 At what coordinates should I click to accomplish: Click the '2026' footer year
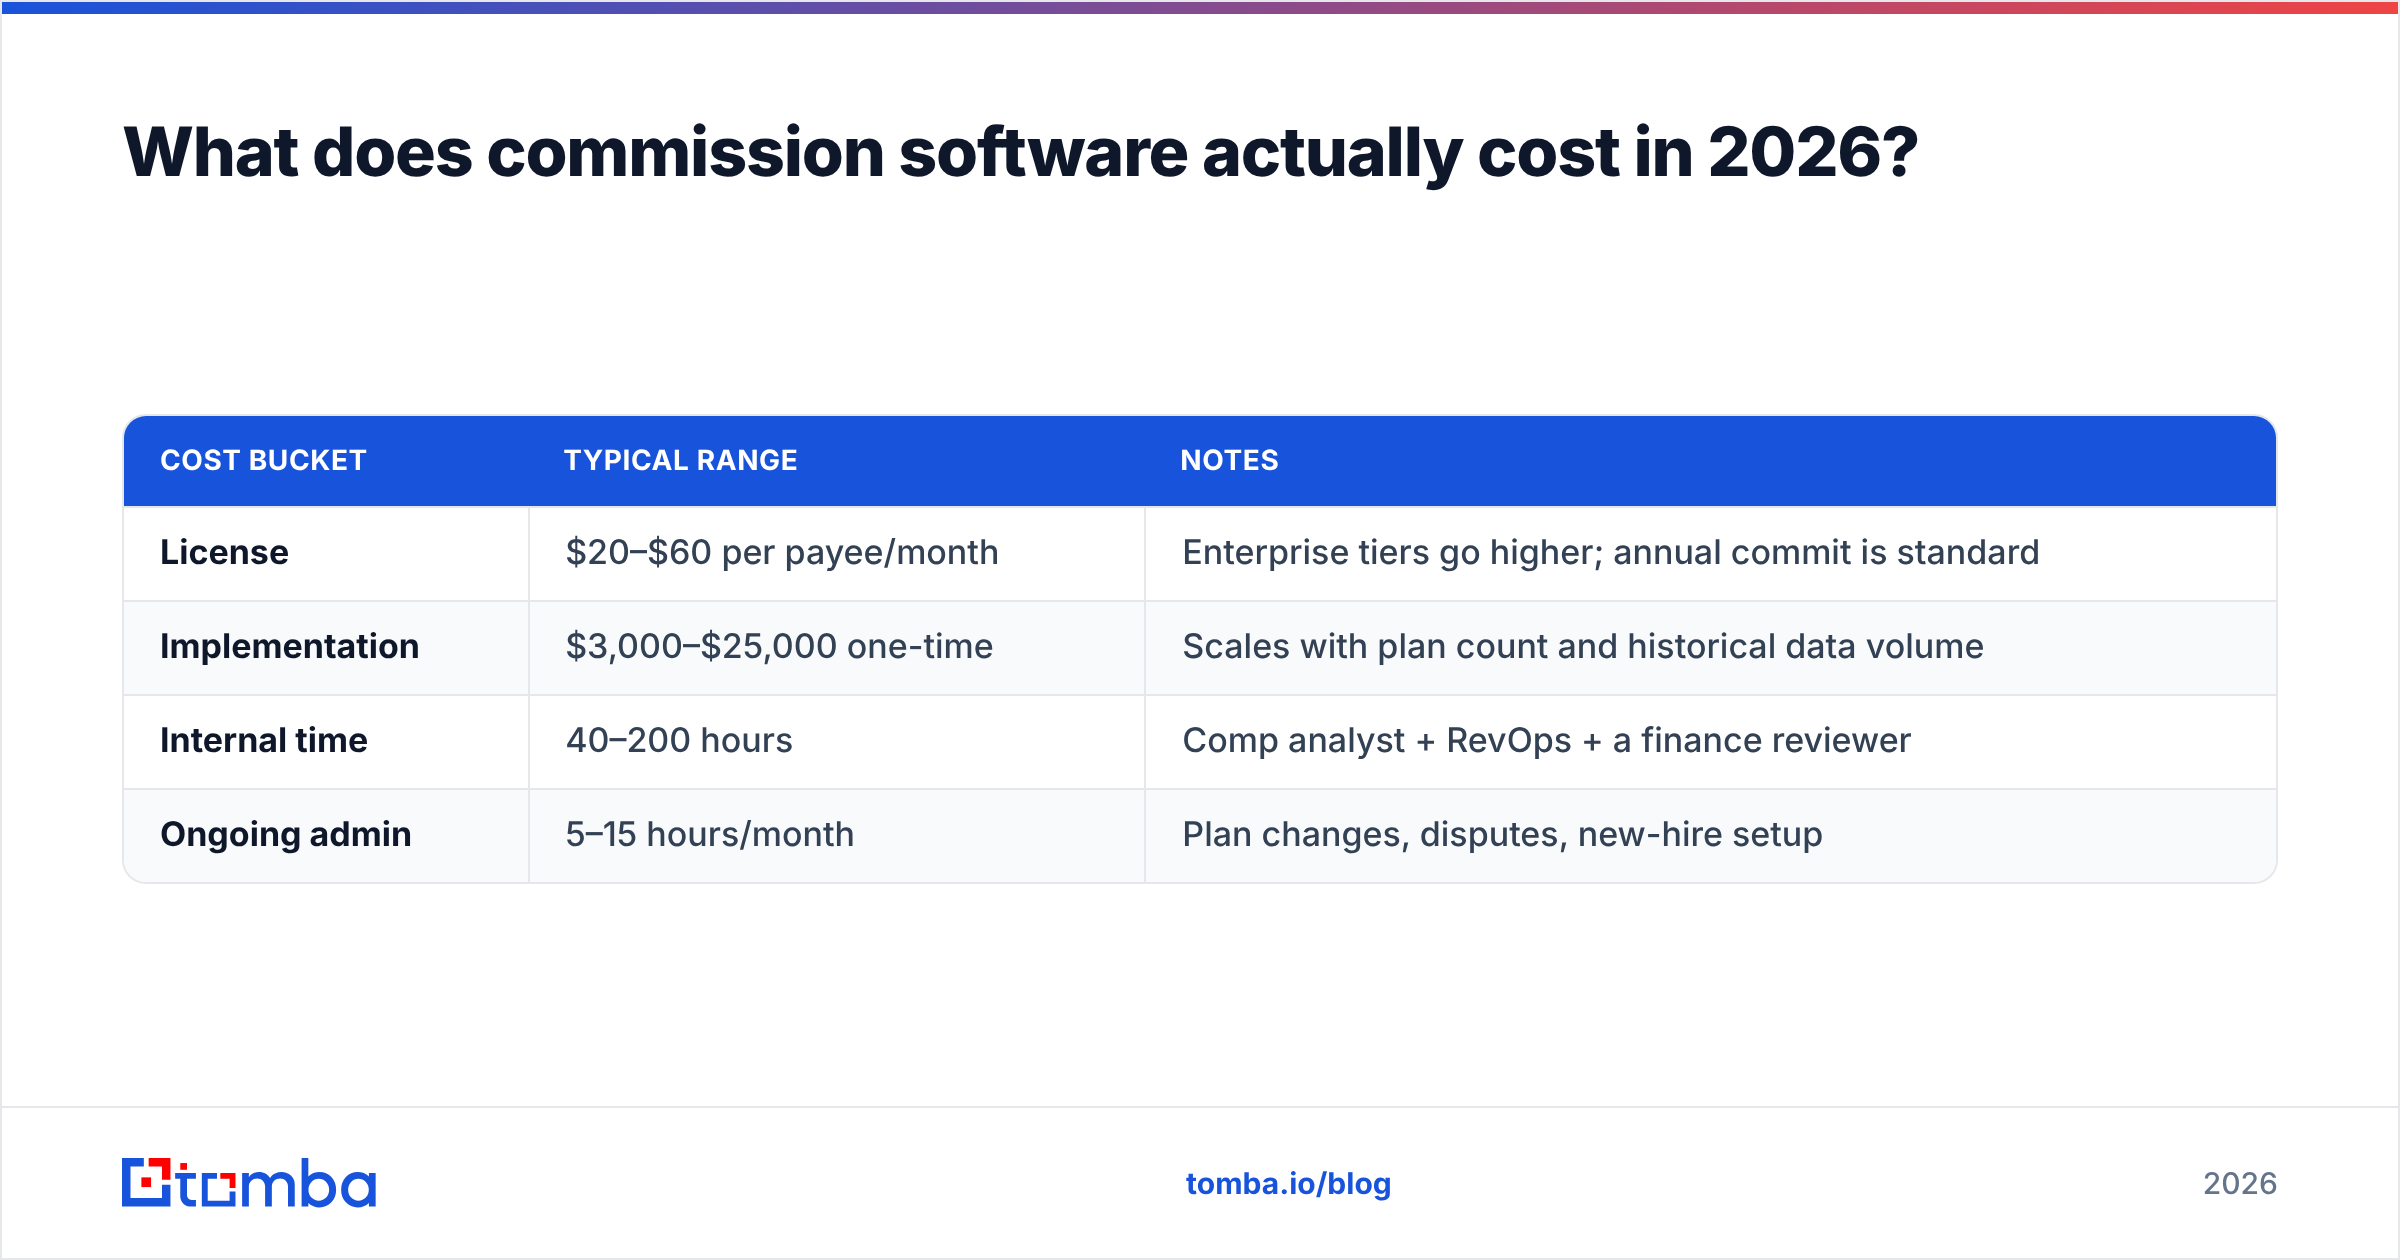tap(2240, 1184)
